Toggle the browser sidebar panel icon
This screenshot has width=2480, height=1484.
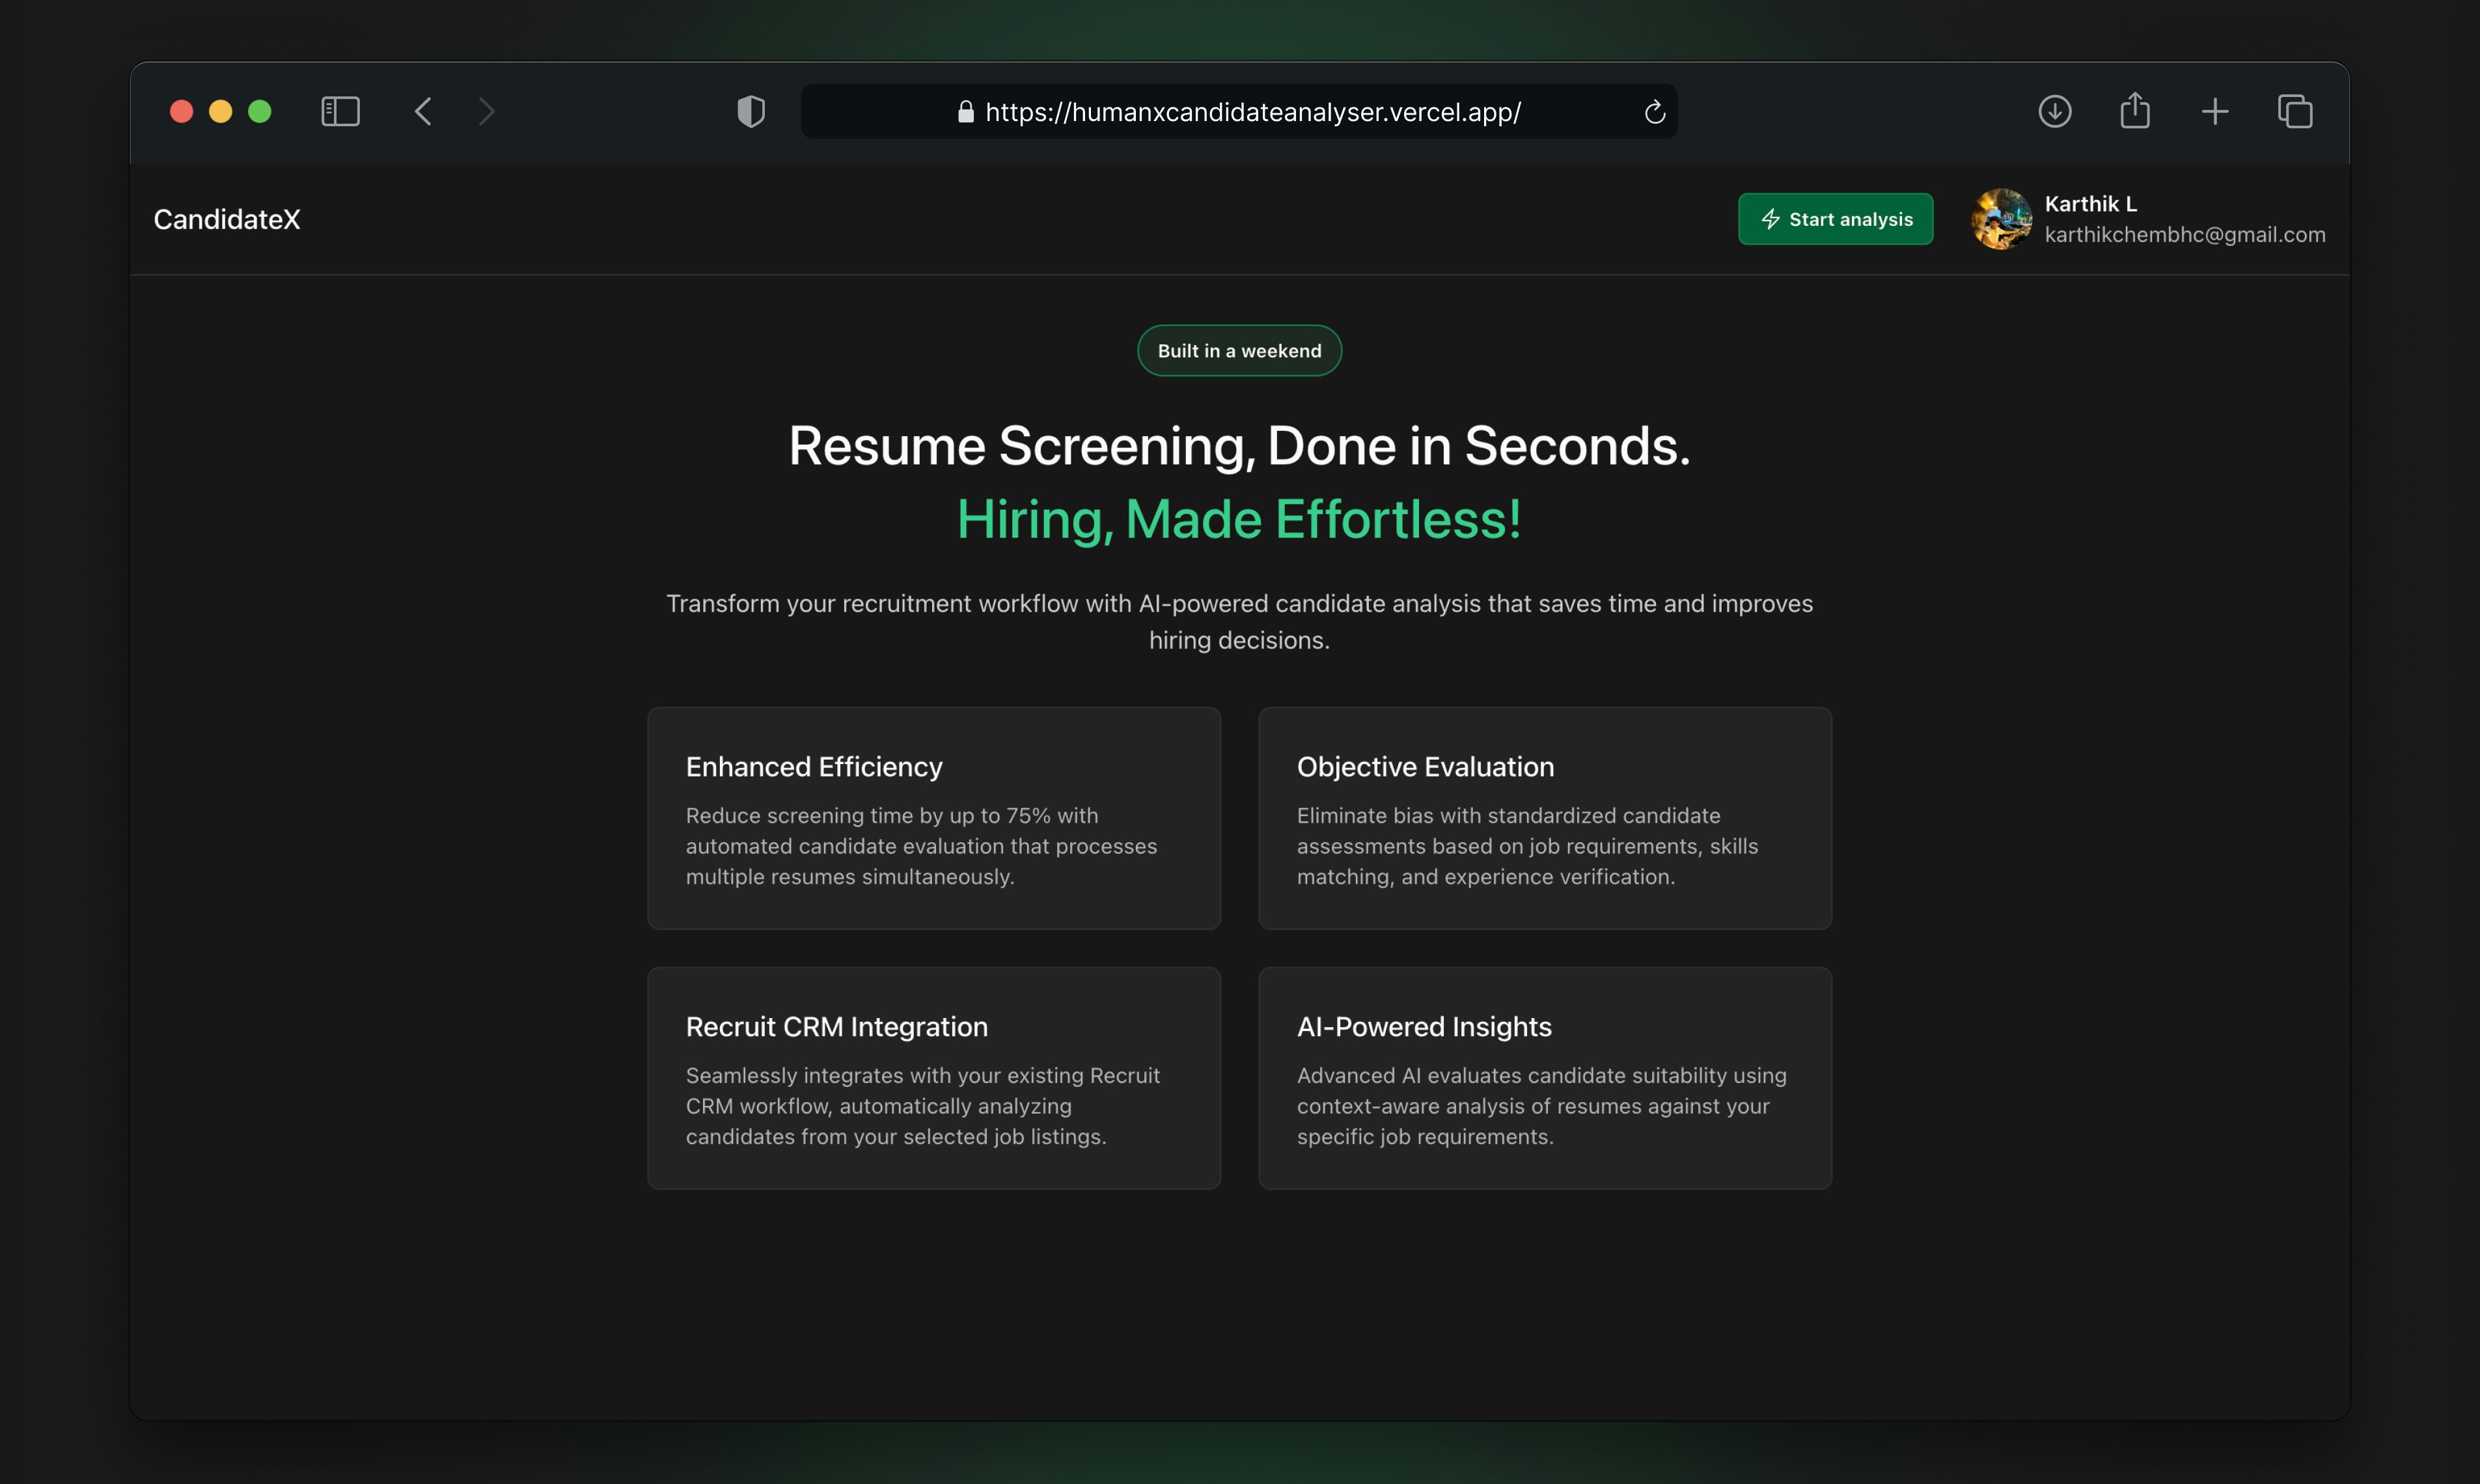(x=340, y=111)
